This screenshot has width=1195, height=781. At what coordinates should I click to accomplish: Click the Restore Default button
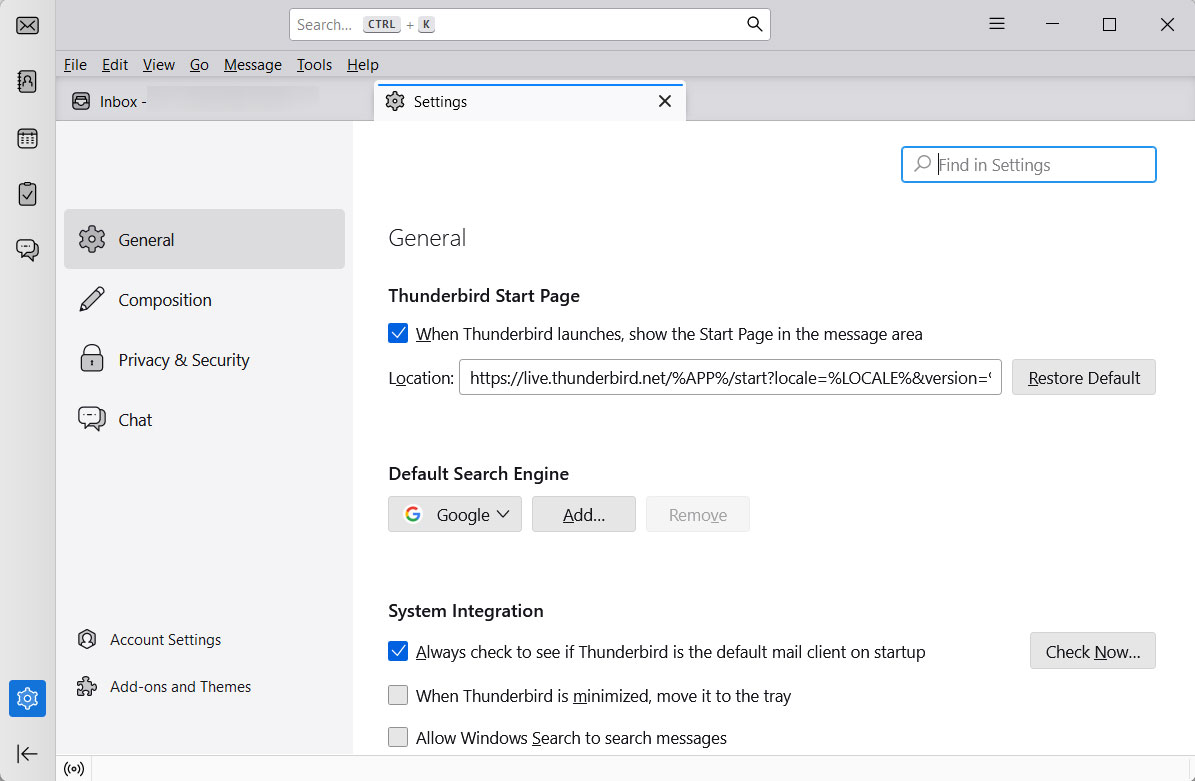click(1083, 378)
